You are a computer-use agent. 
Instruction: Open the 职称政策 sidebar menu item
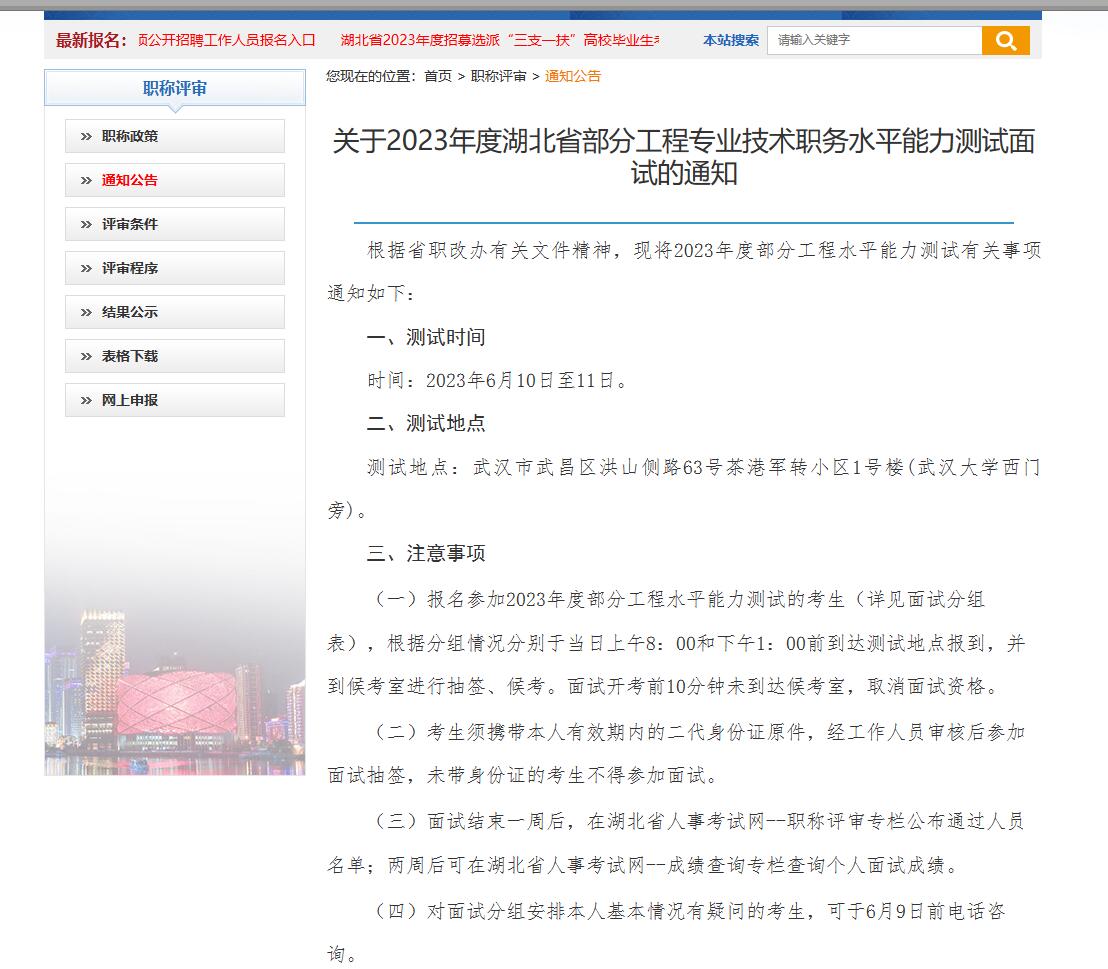[175, 136]
